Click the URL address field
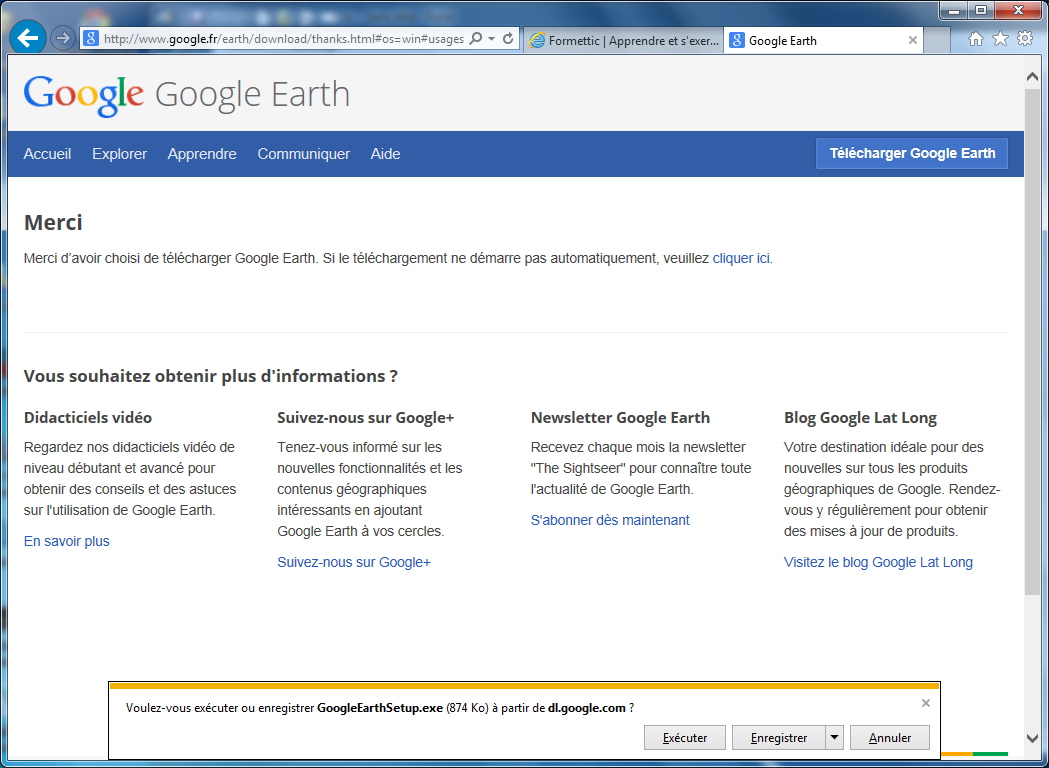Screen dimensions: 1049x768 [284, 39]
